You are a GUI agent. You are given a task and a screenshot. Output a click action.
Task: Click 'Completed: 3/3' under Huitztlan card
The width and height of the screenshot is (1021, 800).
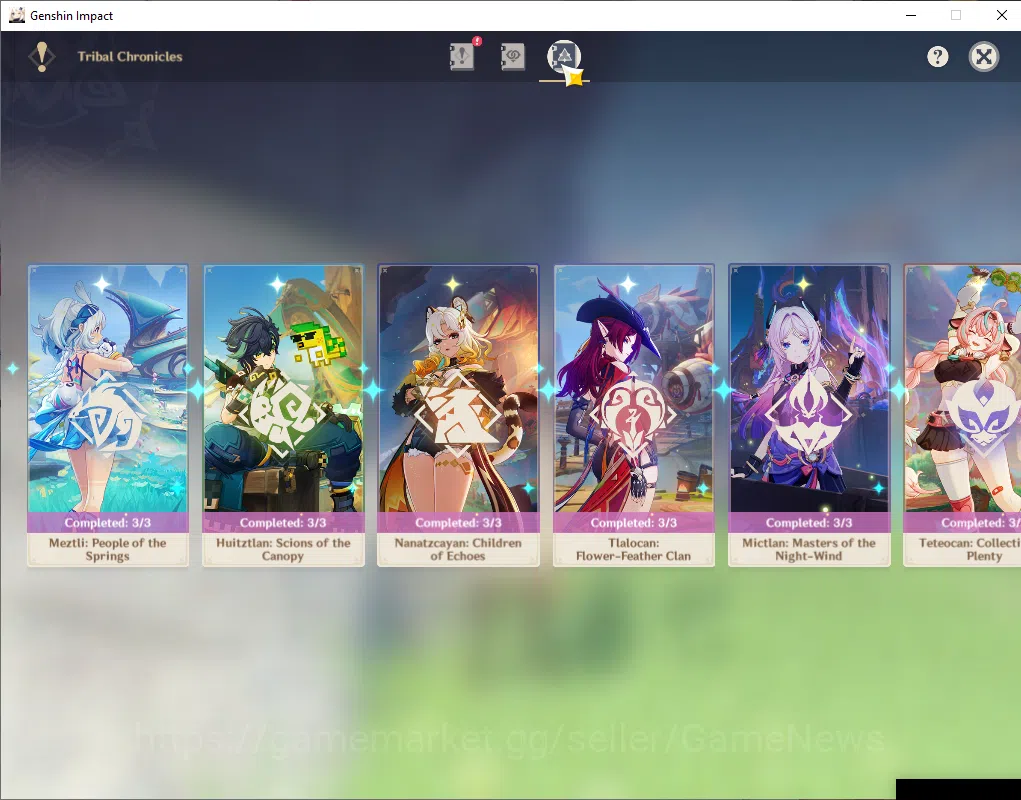(x=283, y=523)
